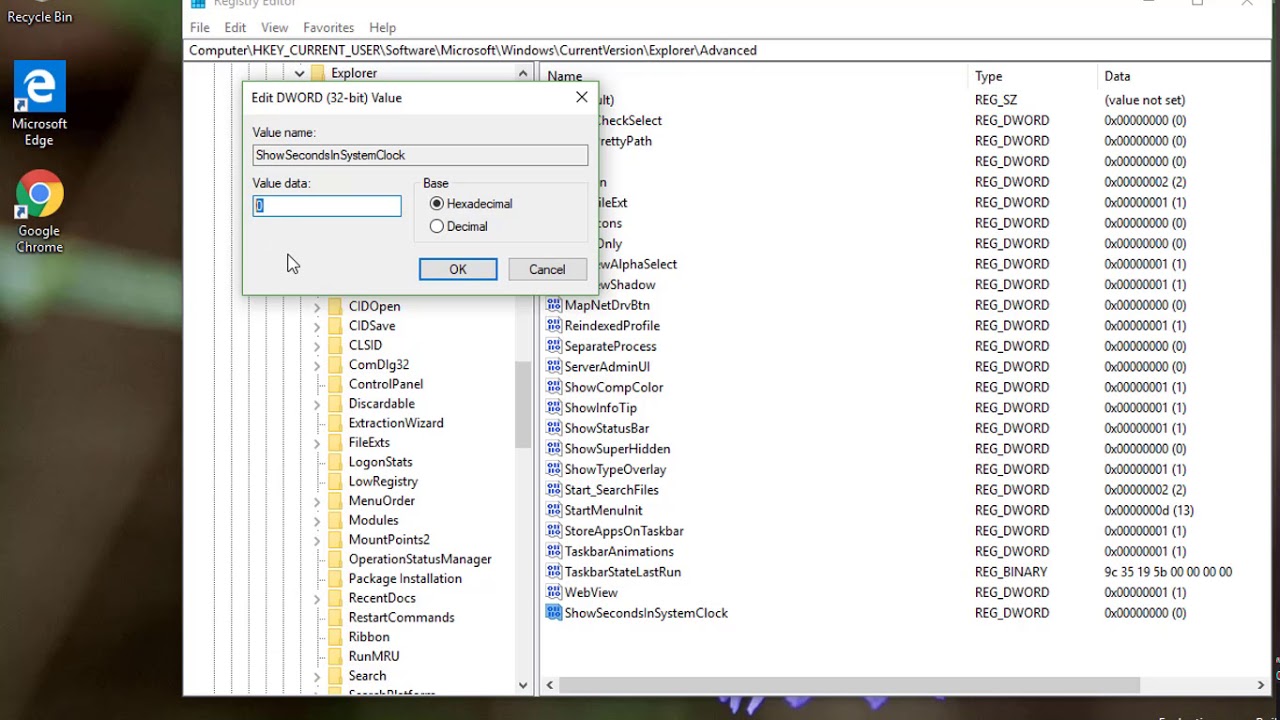This screenshot has height=720, width=1280.
Task: Select the ShowSuperHidden value icon
Action: (x=553, y=448)
